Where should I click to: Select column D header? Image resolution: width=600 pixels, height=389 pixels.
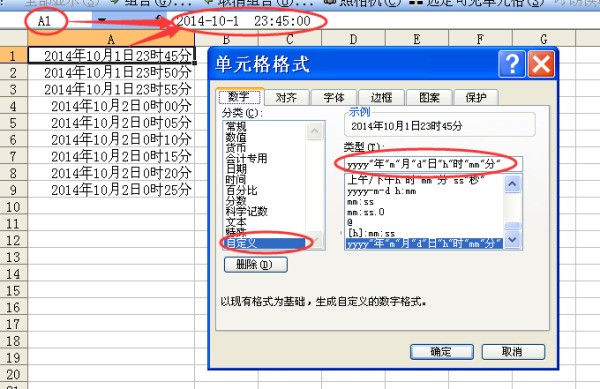pyautogui.click(x=353, y=39)
